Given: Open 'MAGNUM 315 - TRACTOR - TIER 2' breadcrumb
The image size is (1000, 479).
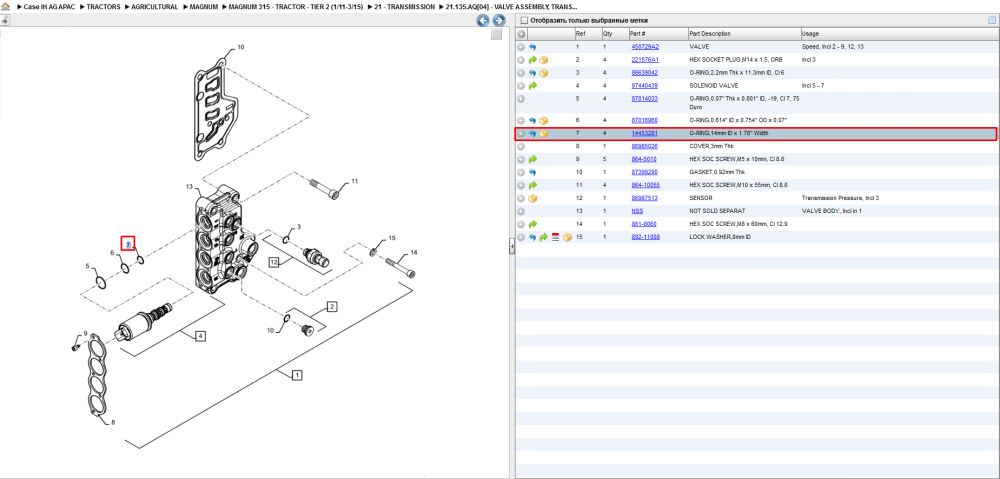Looking at the screenshot, I should coord(295,6).
